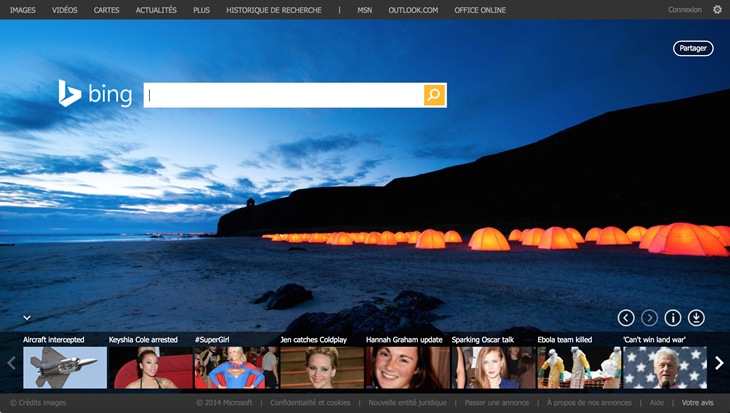730x413 pixels.
Task: Open Confidentialité et cookies link
Action: tap(310, 403)
